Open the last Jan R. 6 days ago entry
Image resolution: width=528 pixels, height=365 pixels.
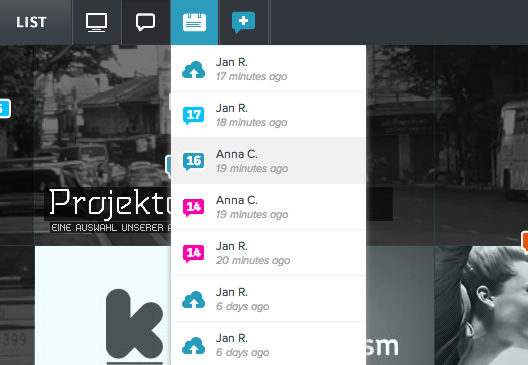268,344
